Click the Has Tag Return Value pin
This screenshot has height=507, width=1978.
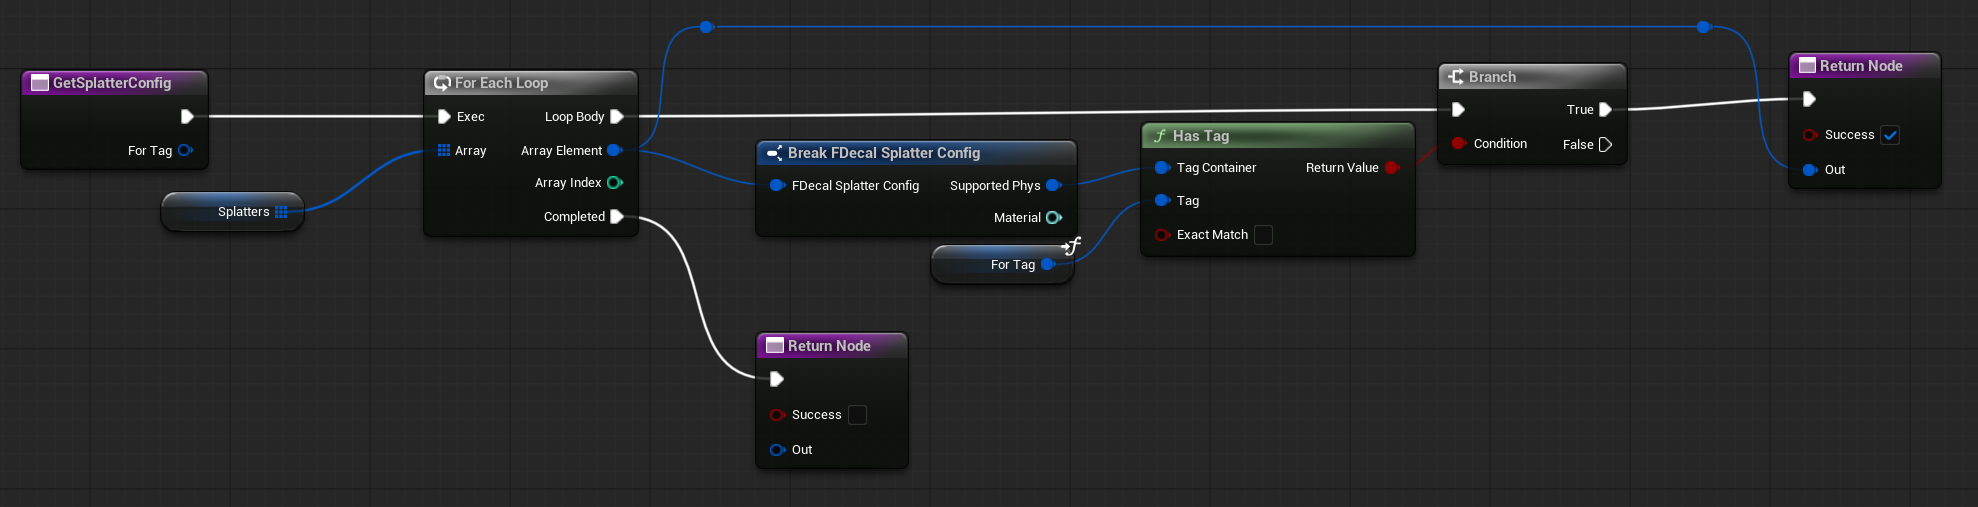(1391, 168)
